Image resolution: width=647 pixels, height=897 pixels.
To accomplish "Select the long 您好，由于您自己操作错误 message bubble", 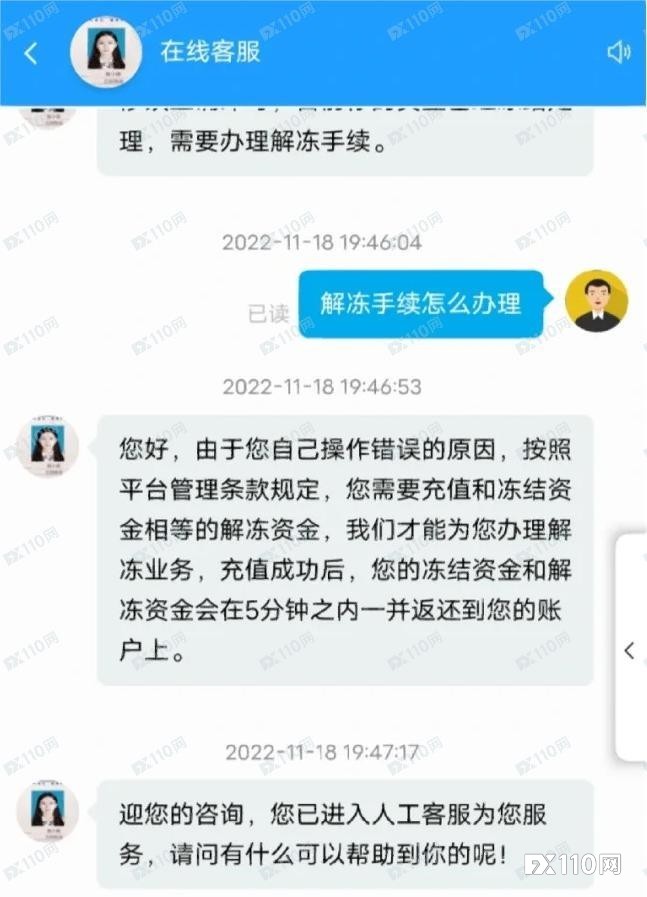I will 345,550.
